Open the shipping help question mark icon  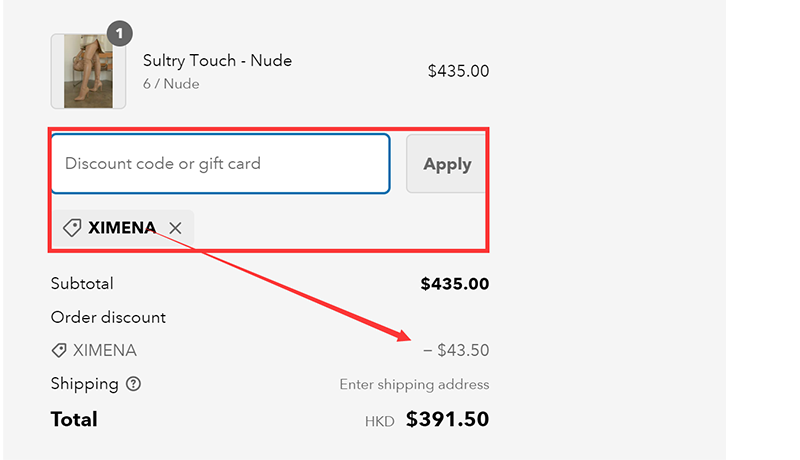(x=134, y=384)
